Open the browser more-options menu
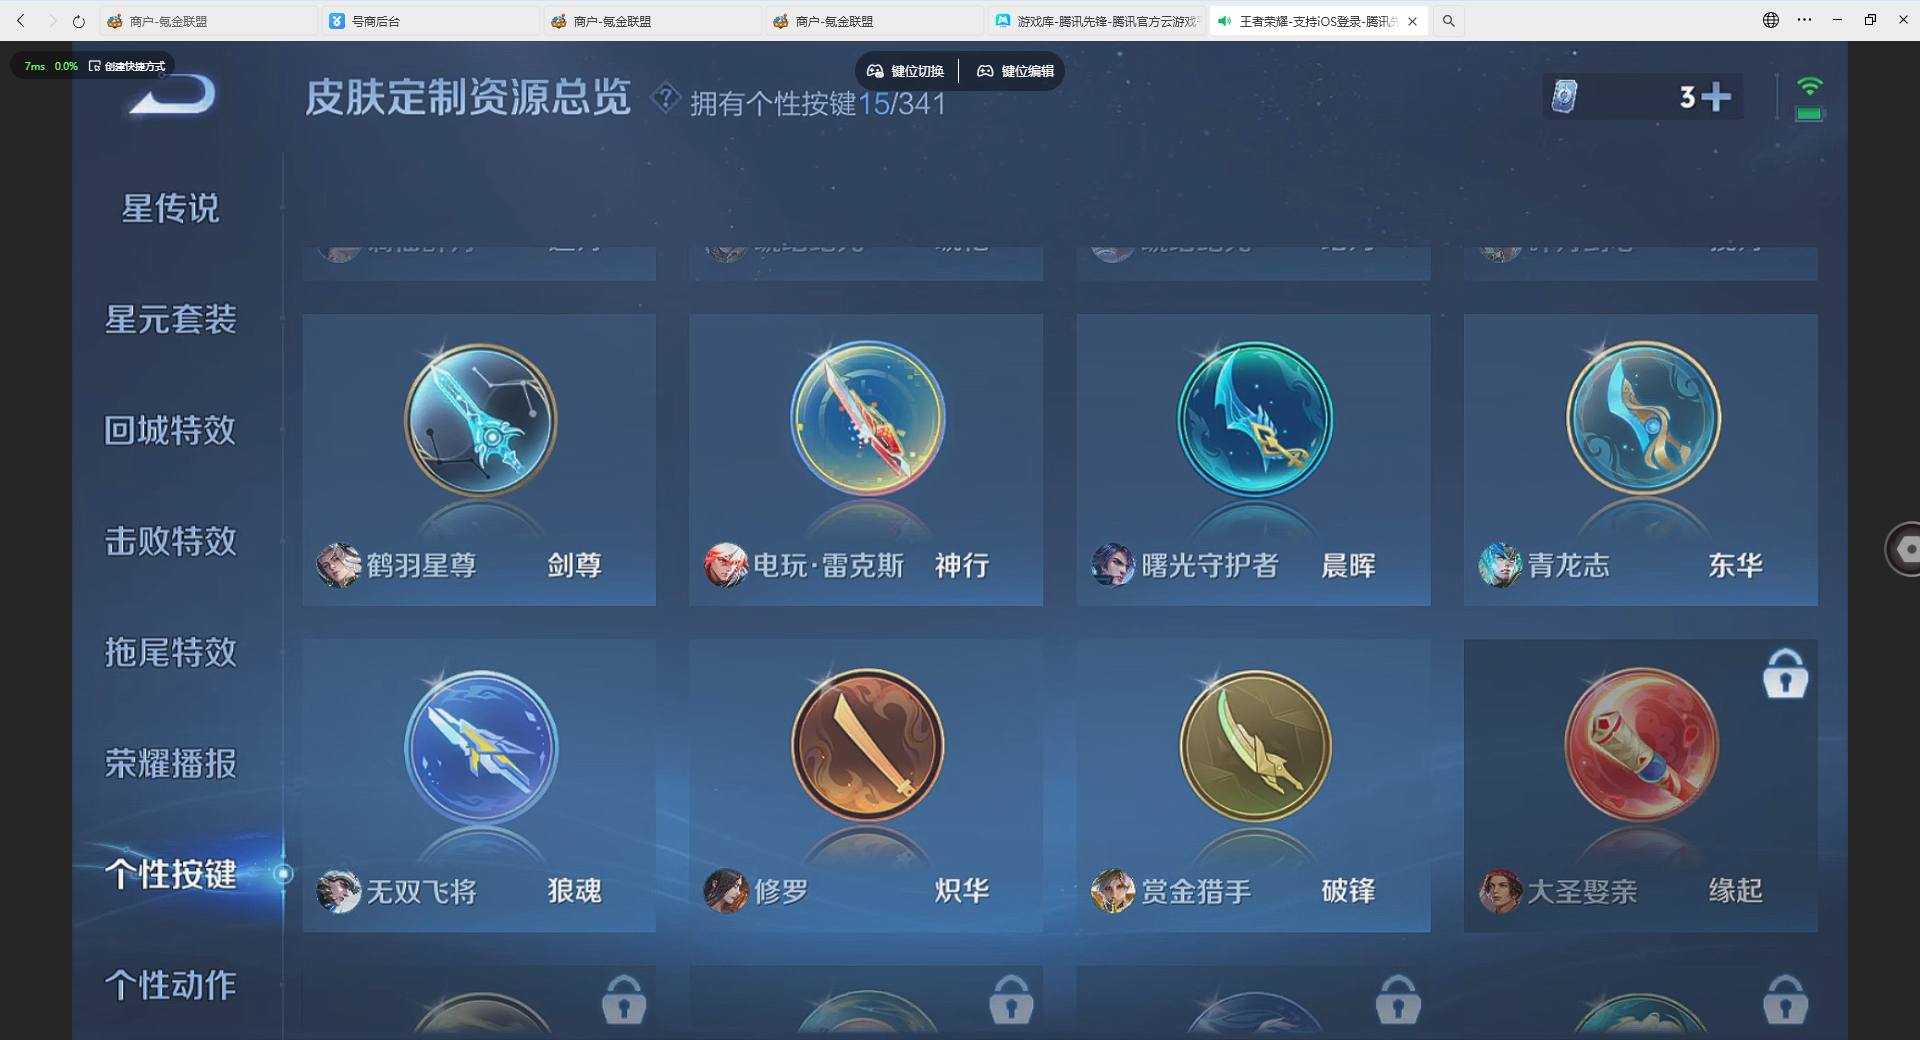 pyautogui.click(x=1805, y=20)
